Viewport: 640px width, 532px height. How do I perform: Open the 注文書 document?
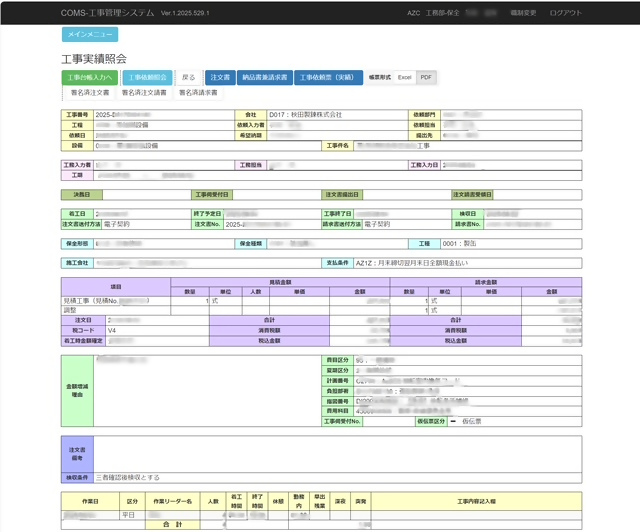[x=219, y=77]
